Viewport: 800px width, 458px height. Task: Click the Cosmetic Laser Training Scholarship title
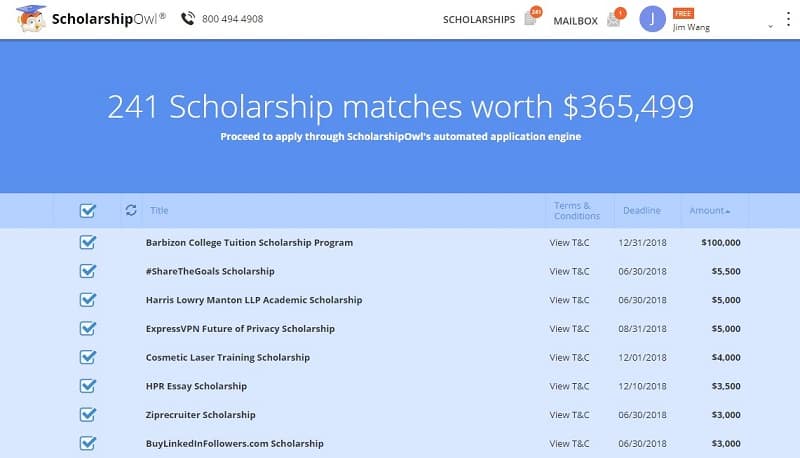(228, 357)
